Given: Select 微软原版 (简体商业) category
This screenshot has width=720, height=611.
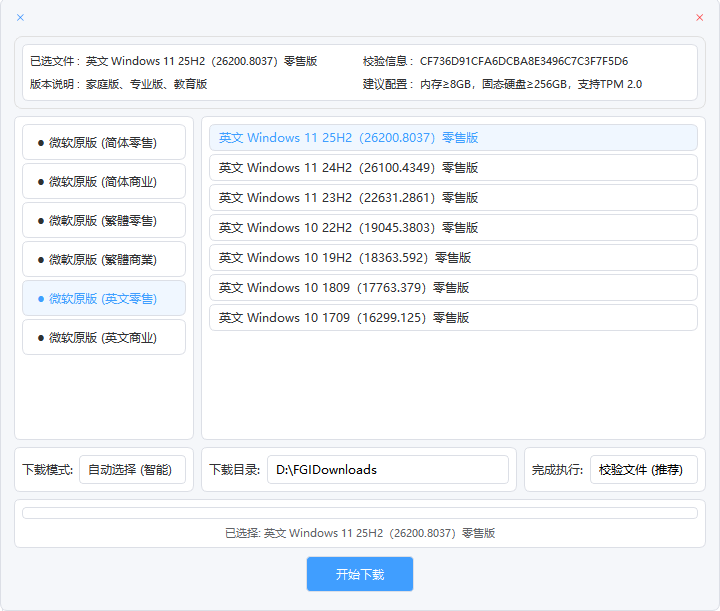Looking at the screenshot, I should tap(104, 181).
